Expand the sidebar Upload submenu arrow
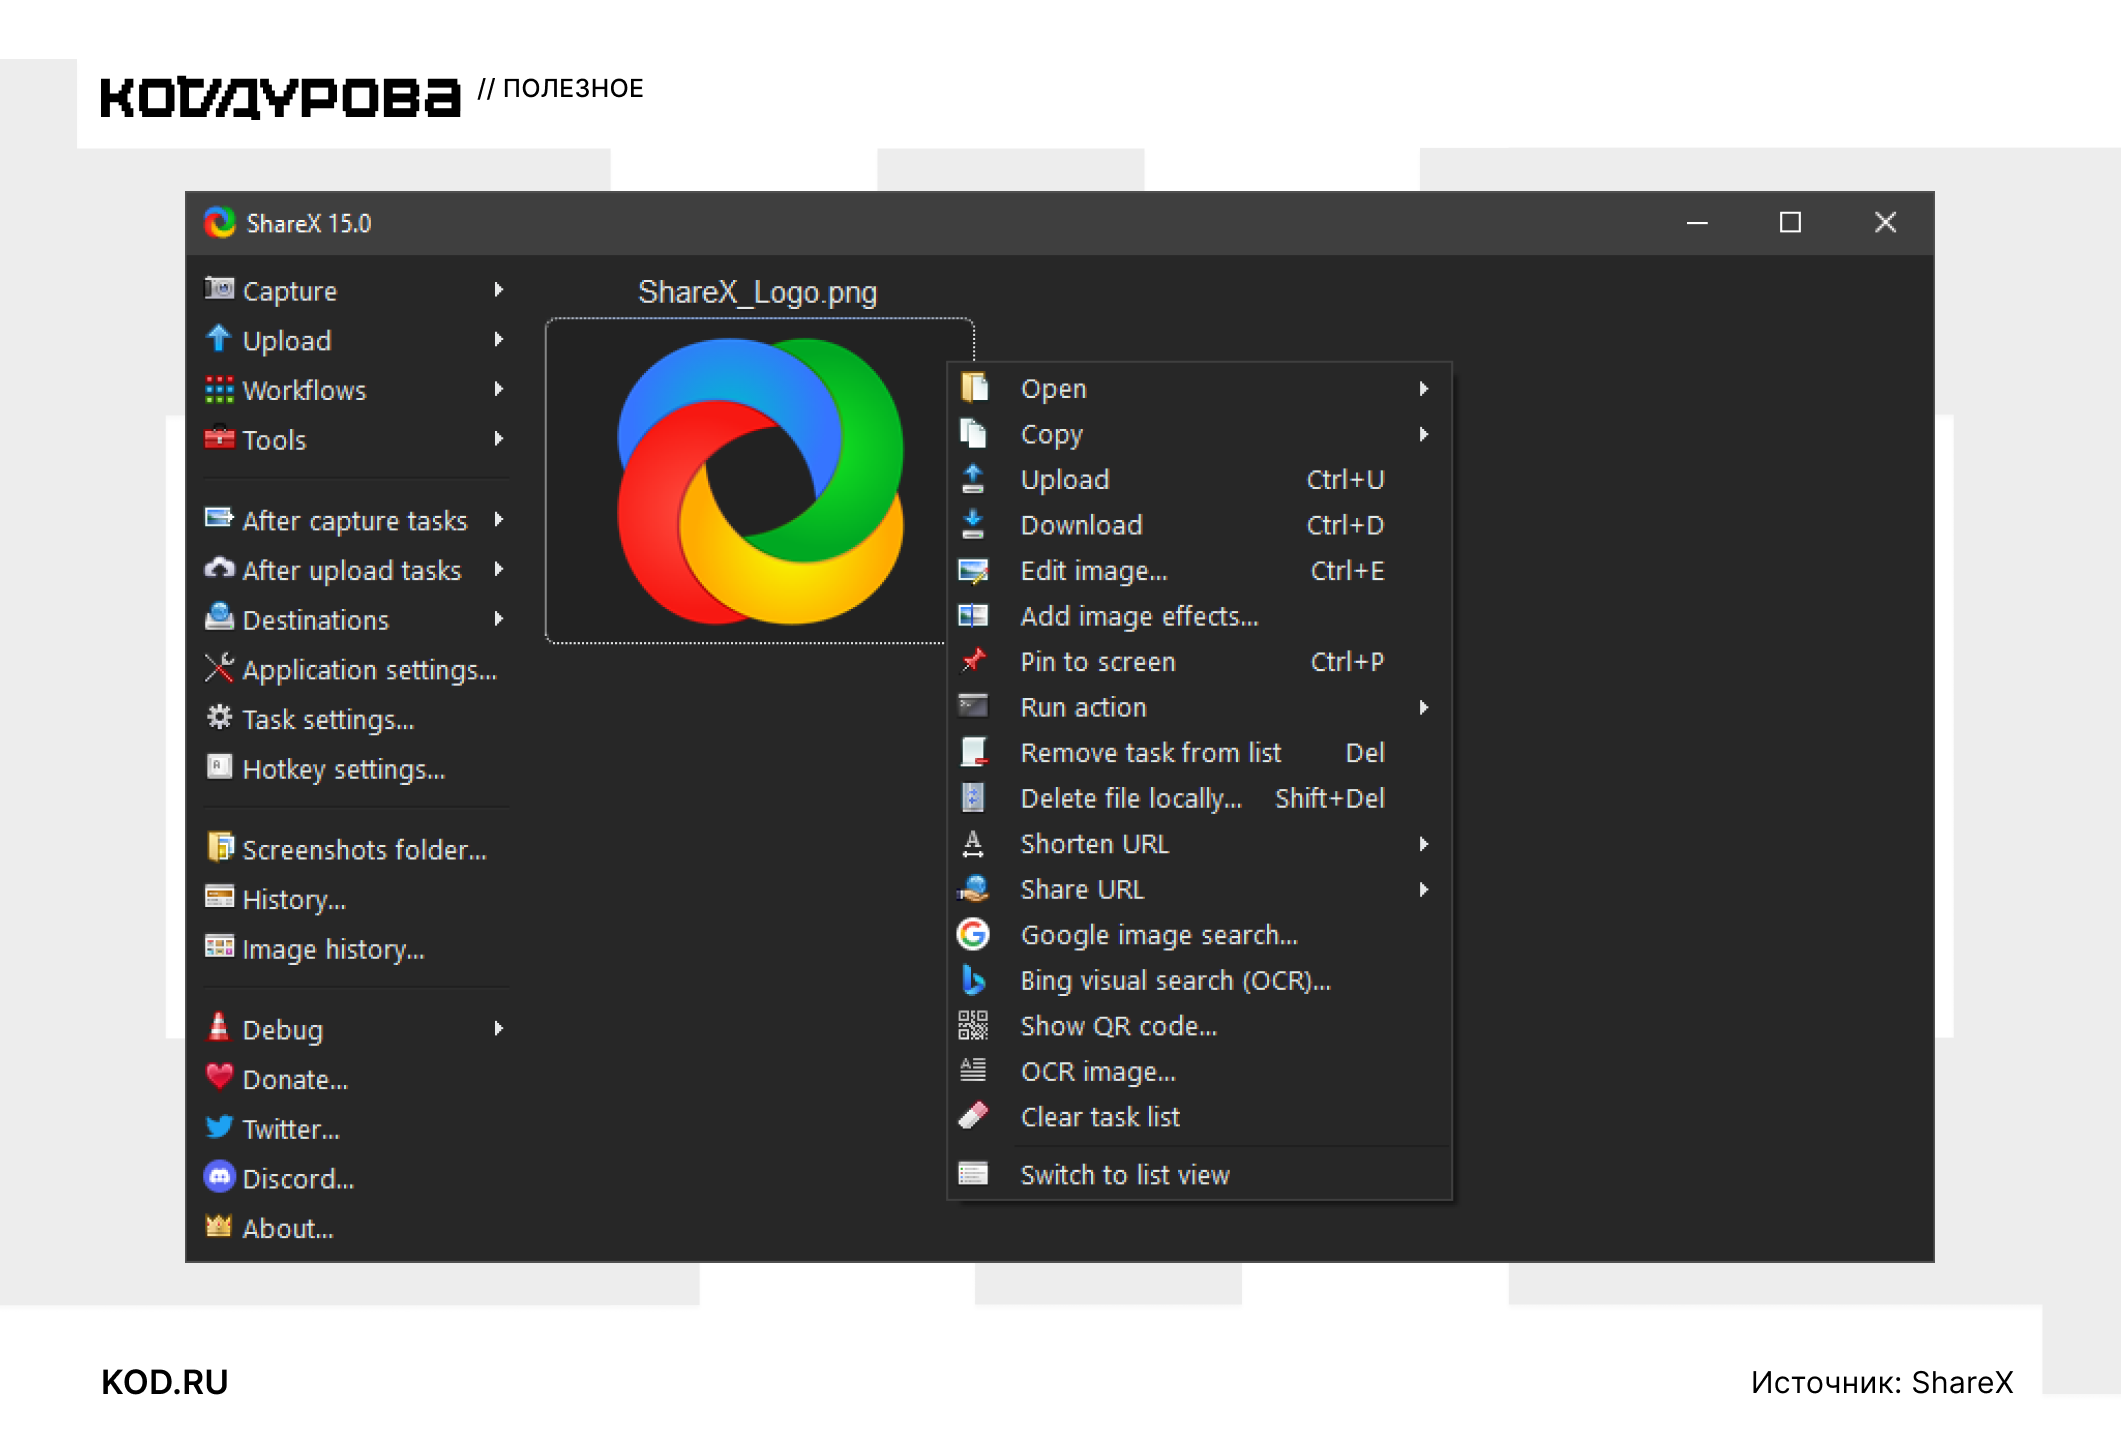This screenshot has width=2121, height=1453. [x=498, y=340]
